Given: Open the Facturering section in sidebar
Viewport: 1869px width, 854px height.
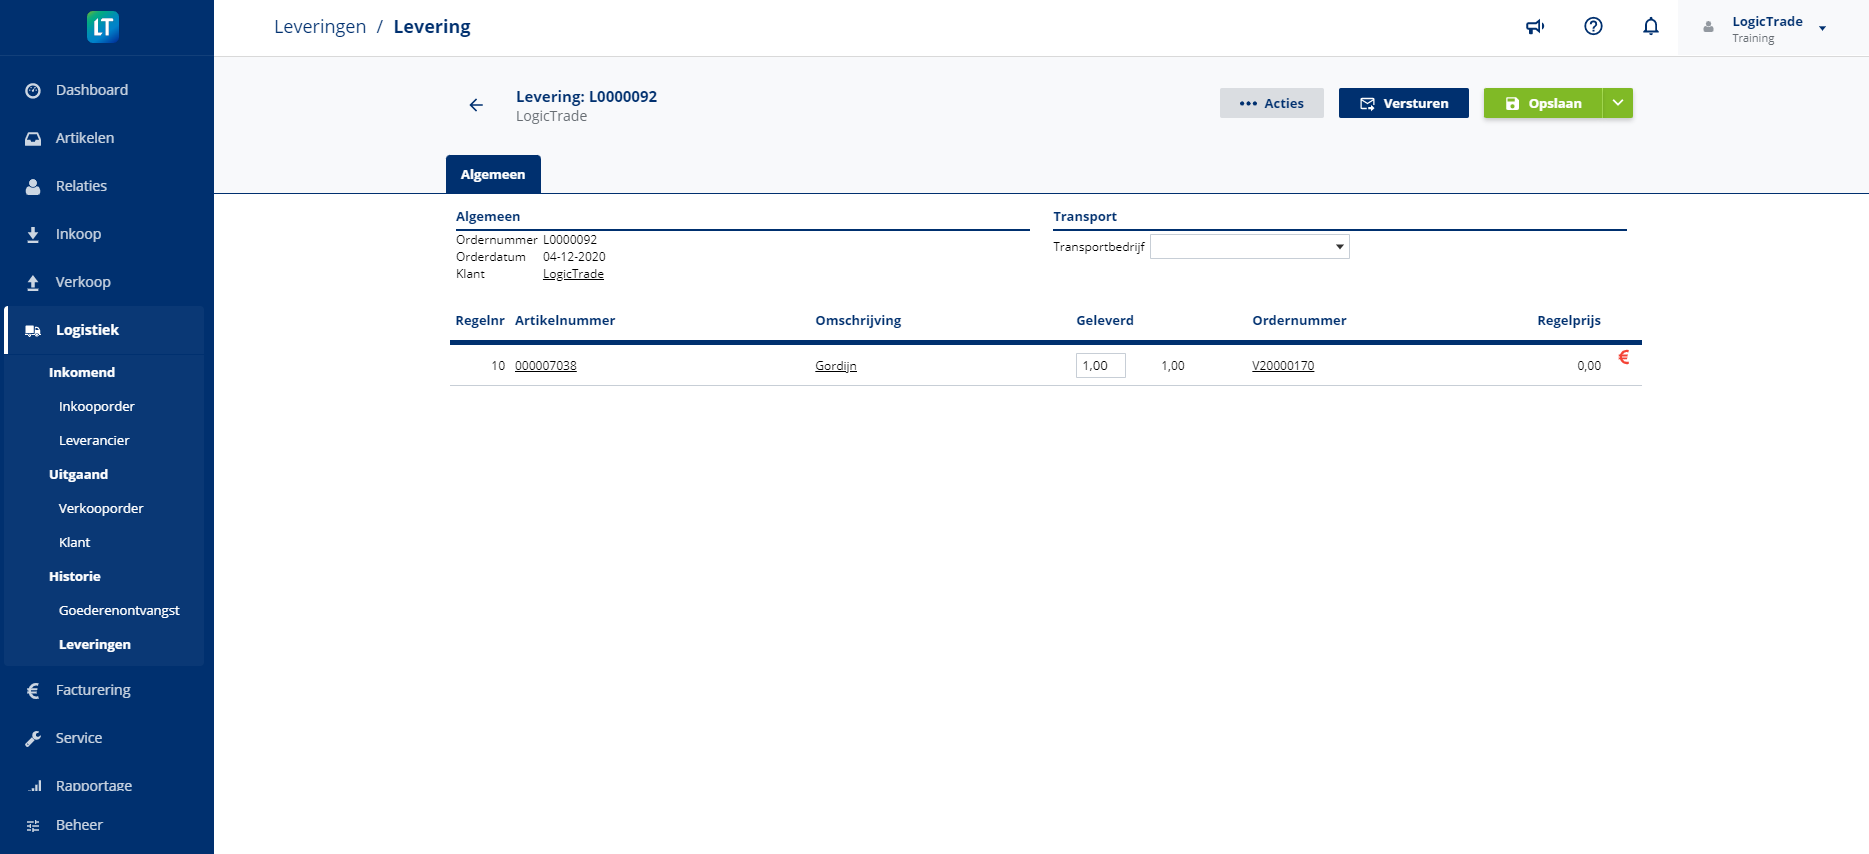Looking at the screenshot, I should 93,690.
